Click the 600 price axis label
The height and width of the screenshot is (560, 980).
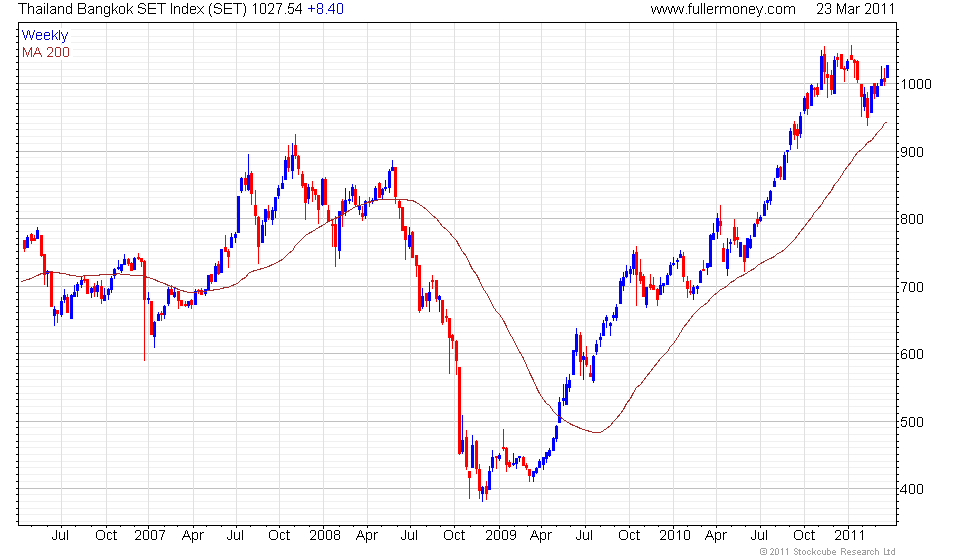tap(912, 354)
